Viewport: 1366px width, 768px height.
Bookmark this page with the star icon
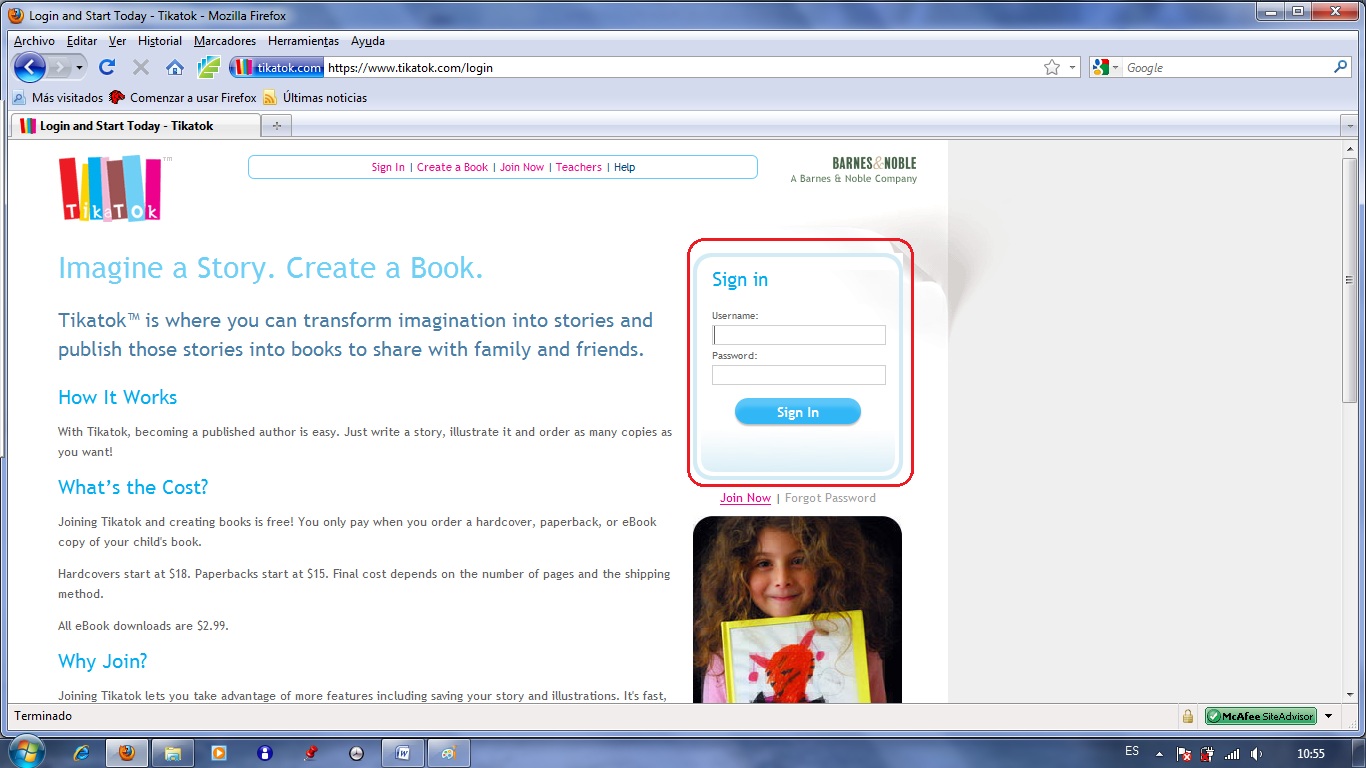[x=1051, y=67]
